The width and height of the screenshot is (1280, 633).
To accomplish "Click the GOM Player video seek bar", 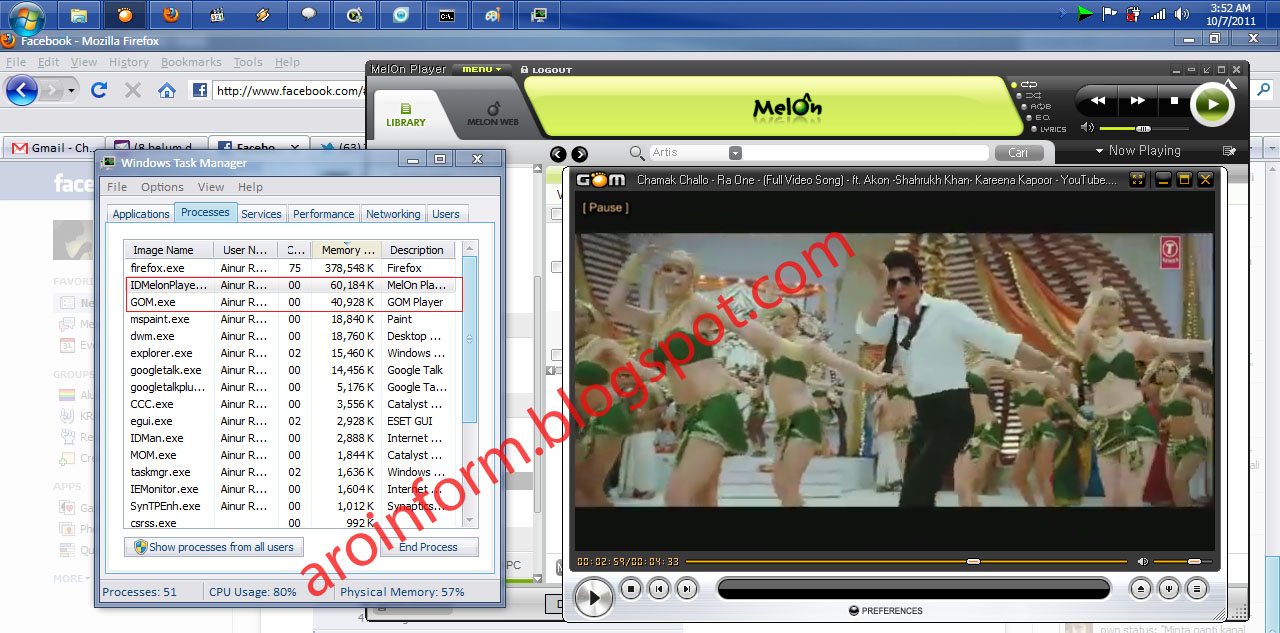I will (906, 561).
